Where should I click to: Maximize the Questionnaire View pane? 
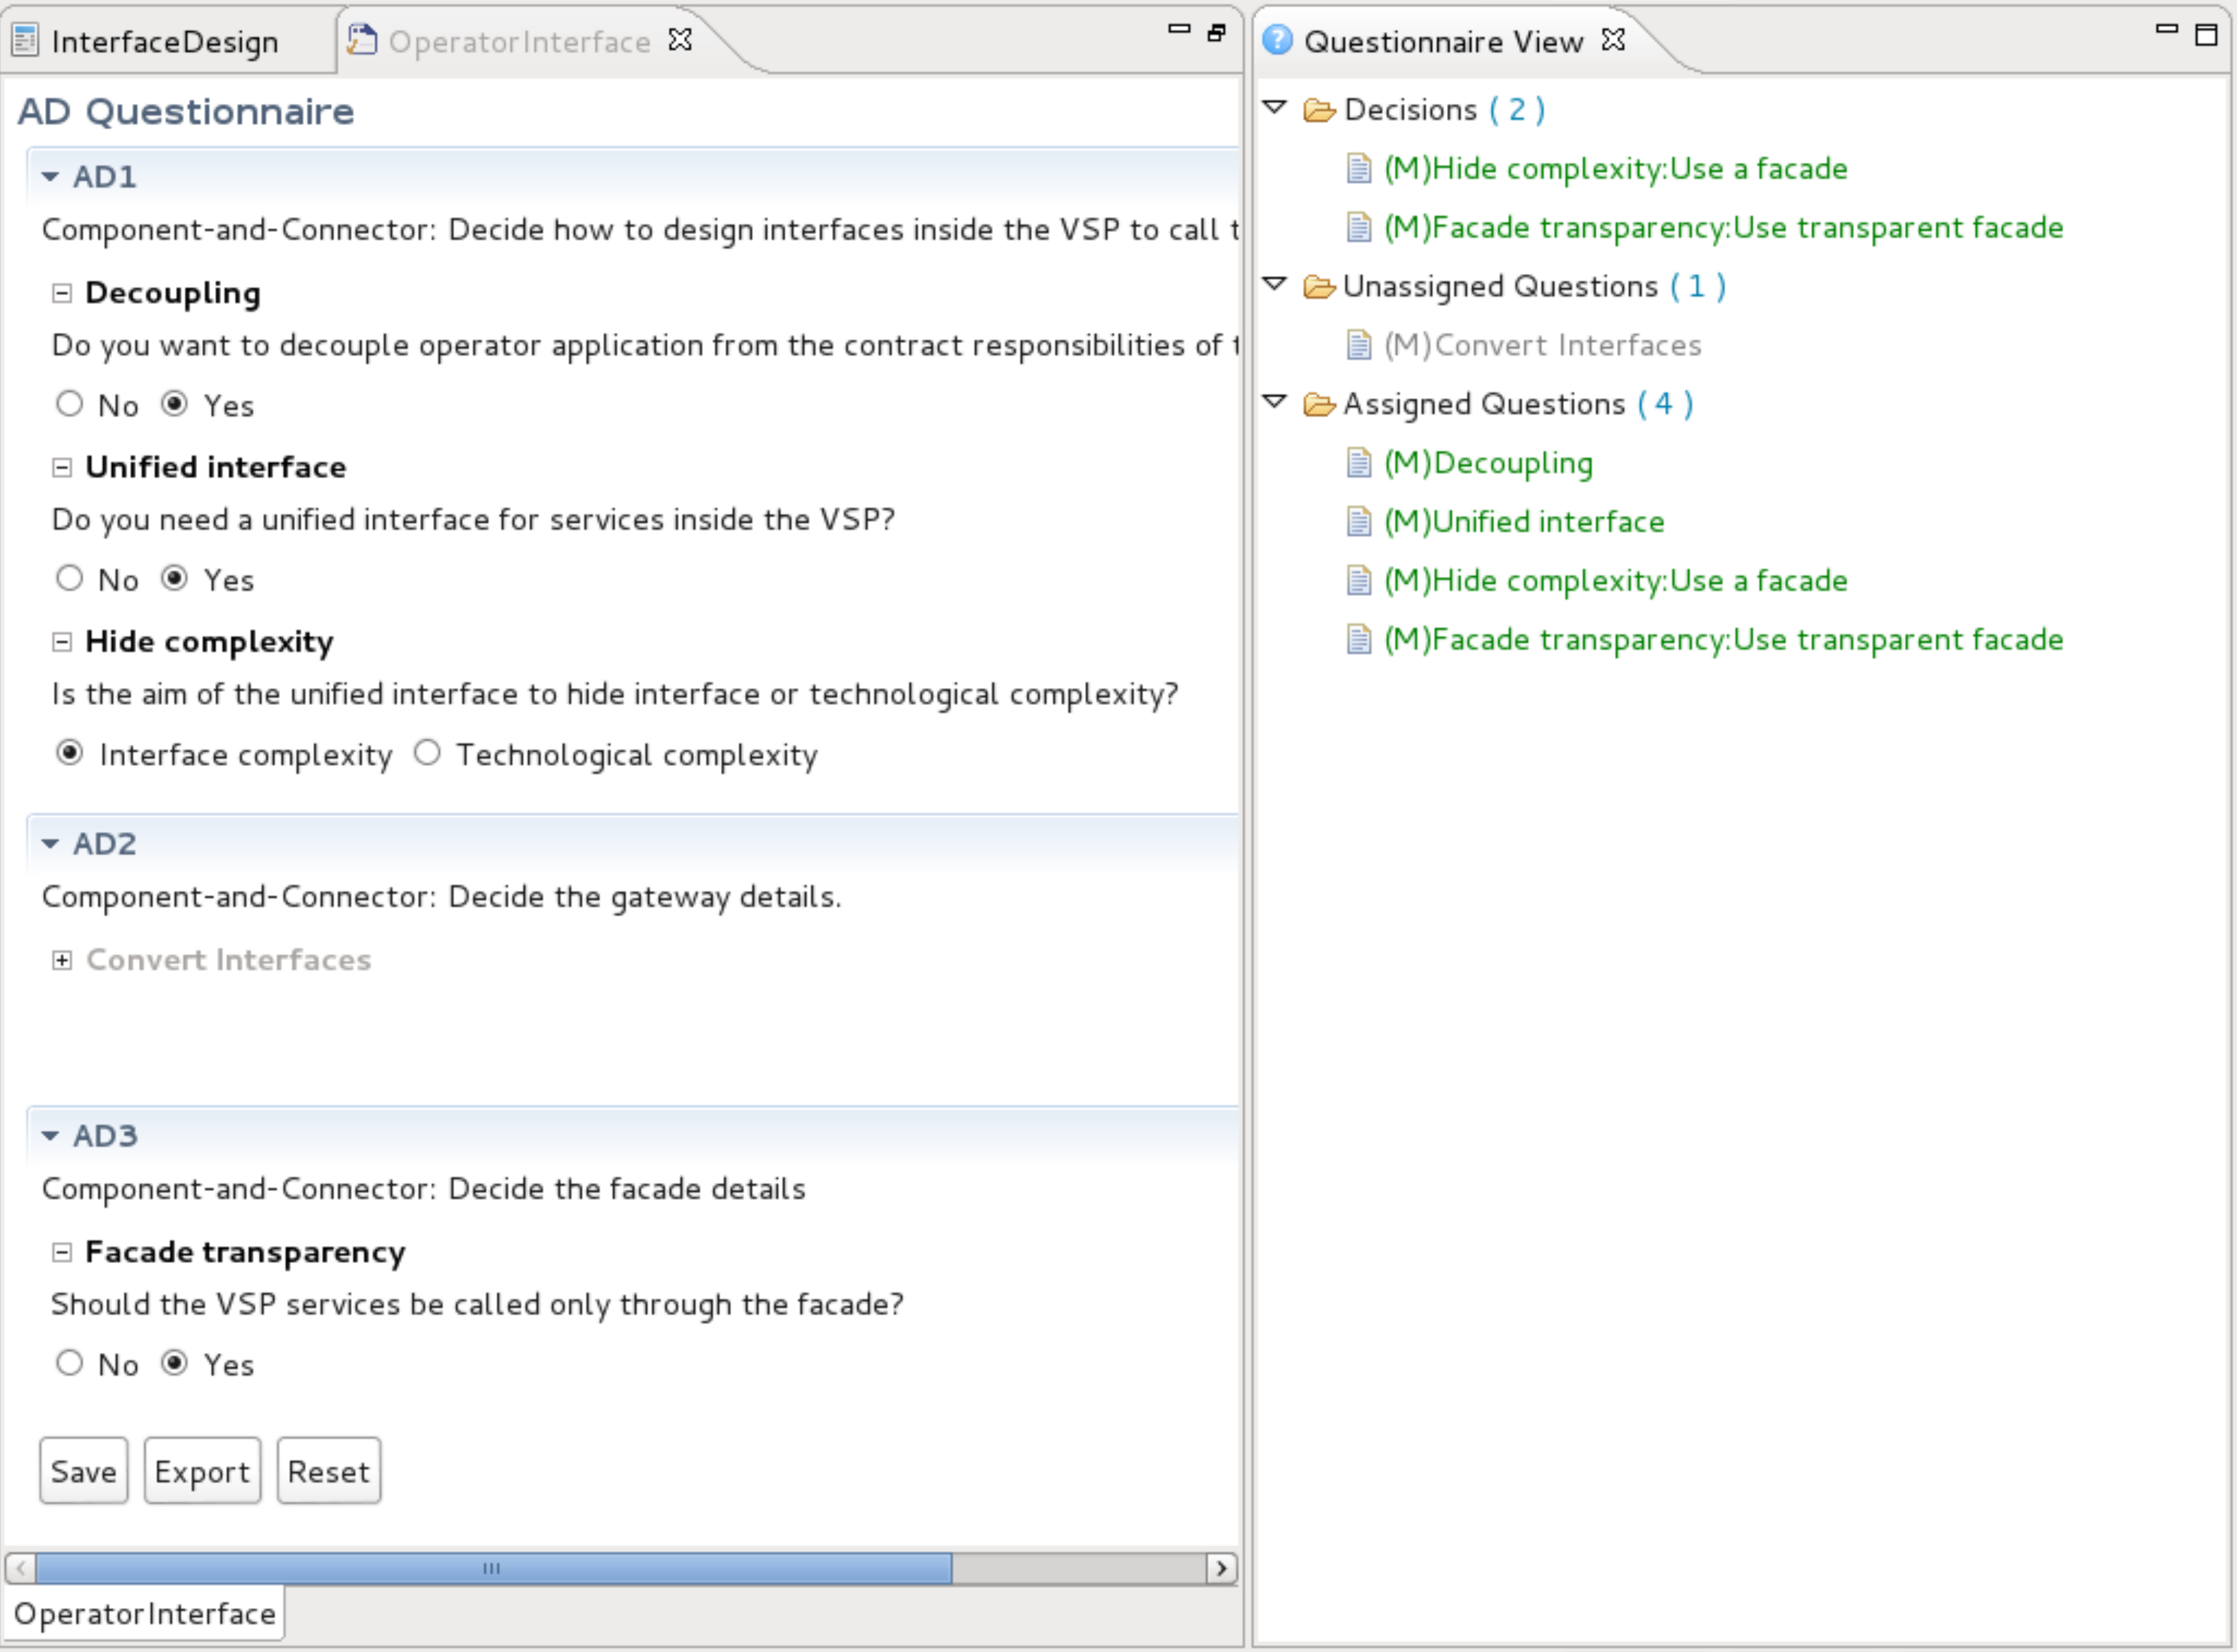click(x=2205, y=34)
